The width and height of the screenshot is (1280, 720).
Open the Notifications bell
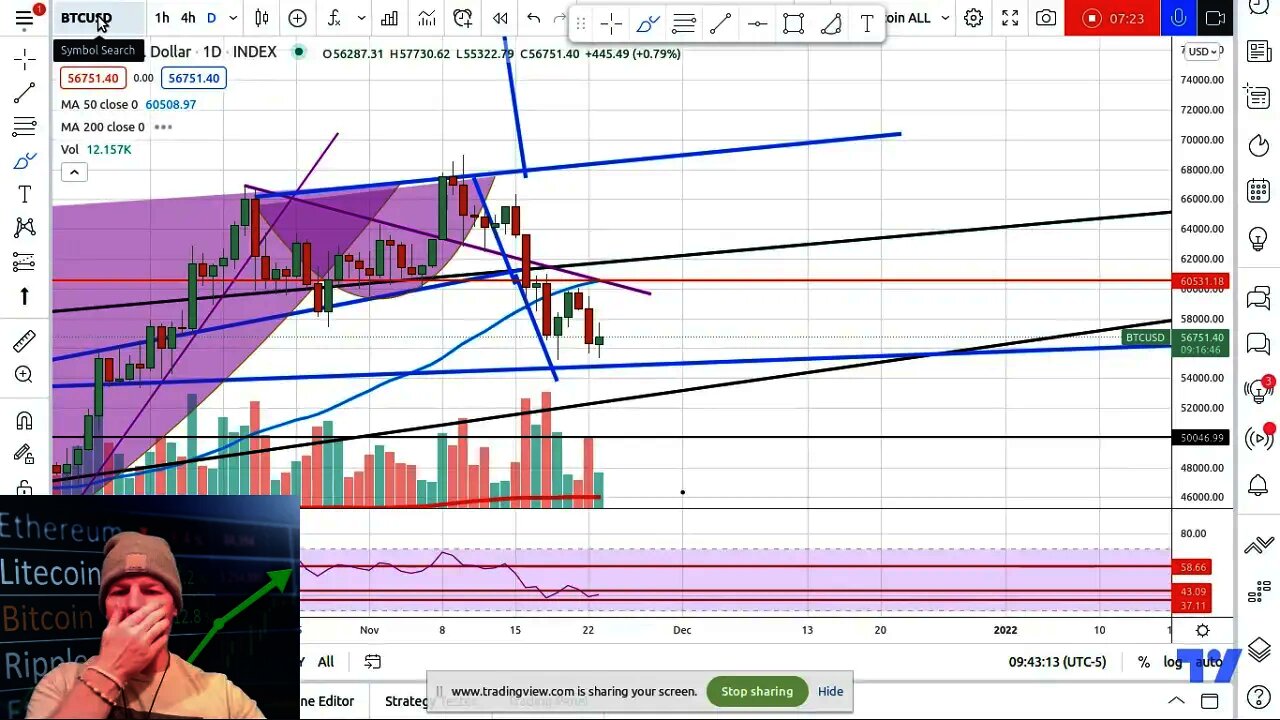coord(1259,486)
